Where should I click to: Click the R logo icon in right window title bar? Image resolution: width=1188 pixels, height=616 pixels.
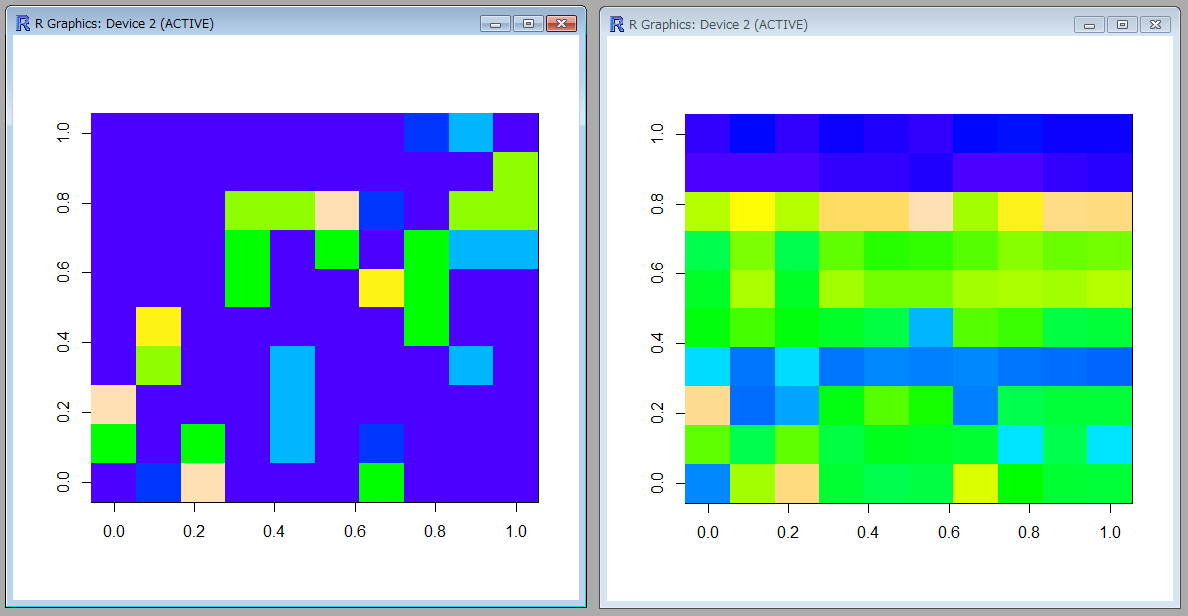tap(617, 24)
